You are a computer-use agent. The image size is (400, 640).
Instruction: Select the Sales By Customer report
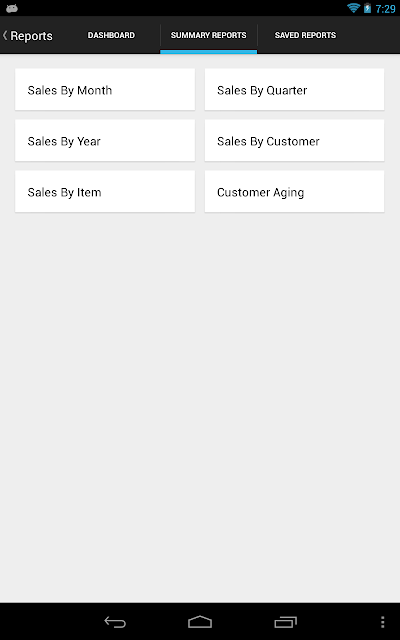pos(294,141)
